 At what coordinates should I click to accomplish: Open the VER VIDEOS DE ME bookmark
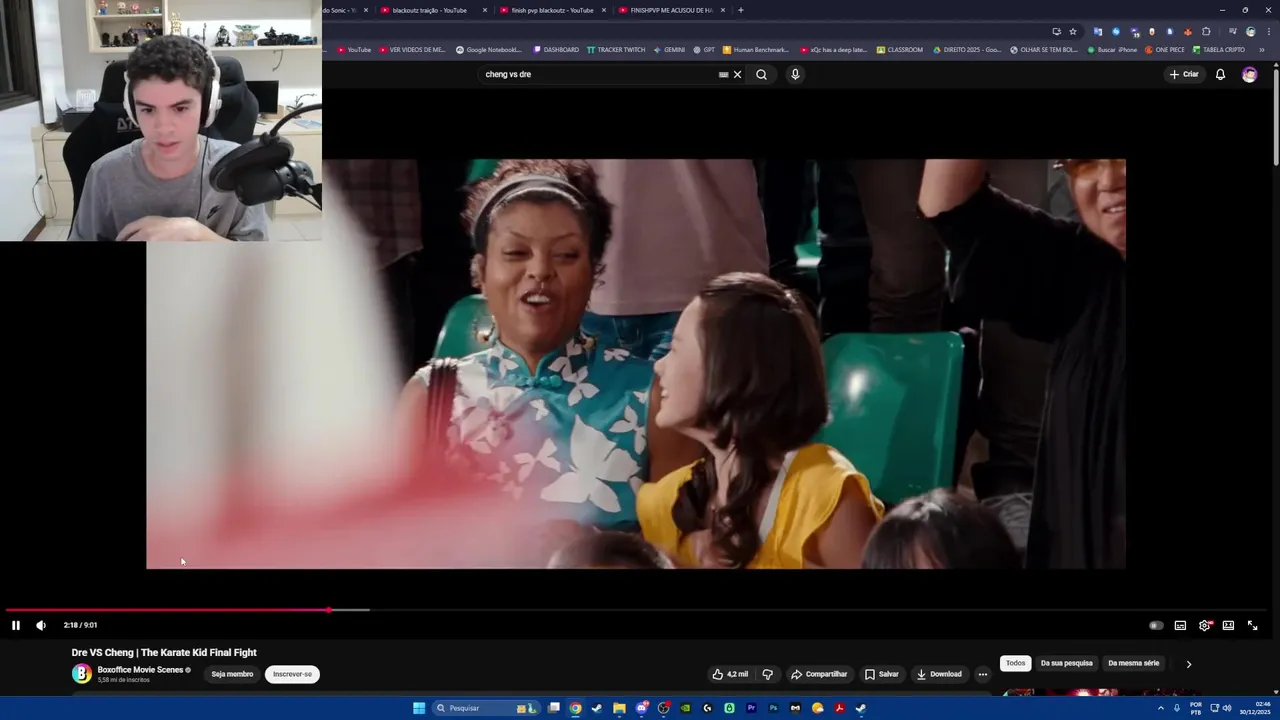[412, 49]
